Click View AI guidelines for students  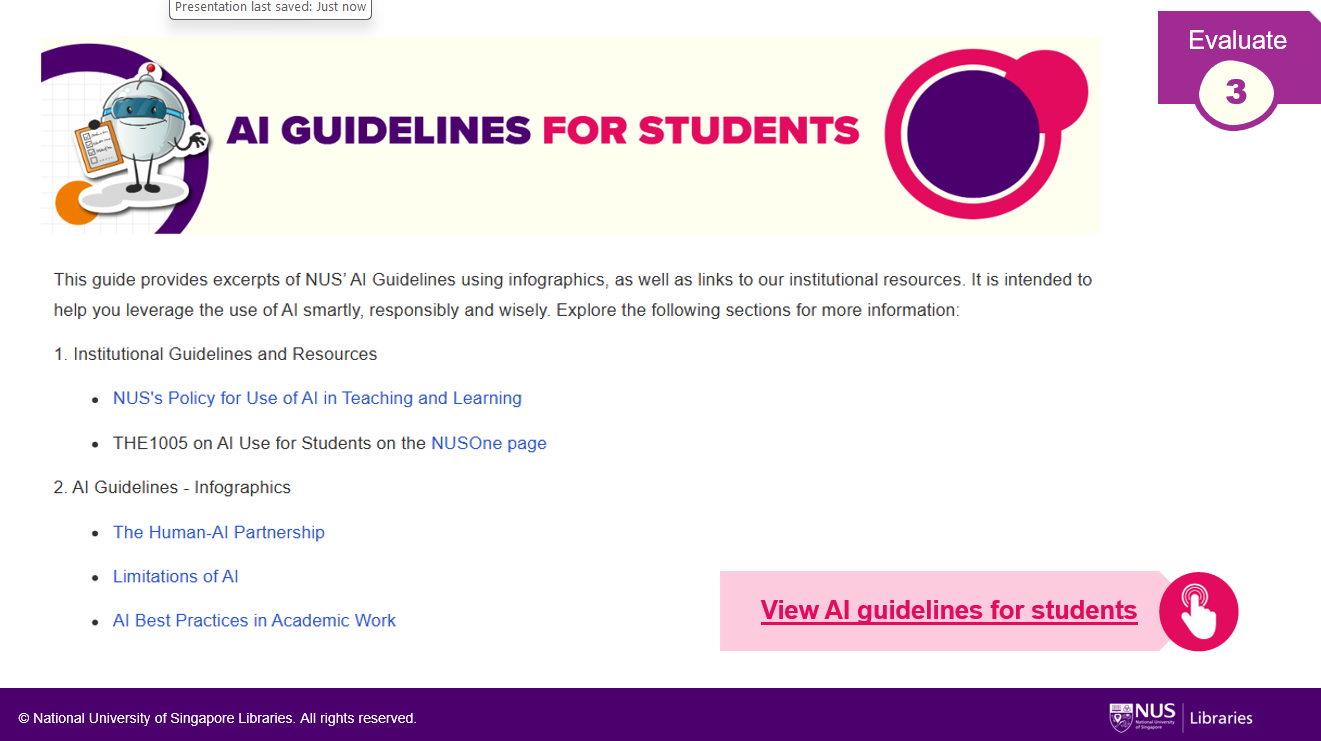point(948,610)
